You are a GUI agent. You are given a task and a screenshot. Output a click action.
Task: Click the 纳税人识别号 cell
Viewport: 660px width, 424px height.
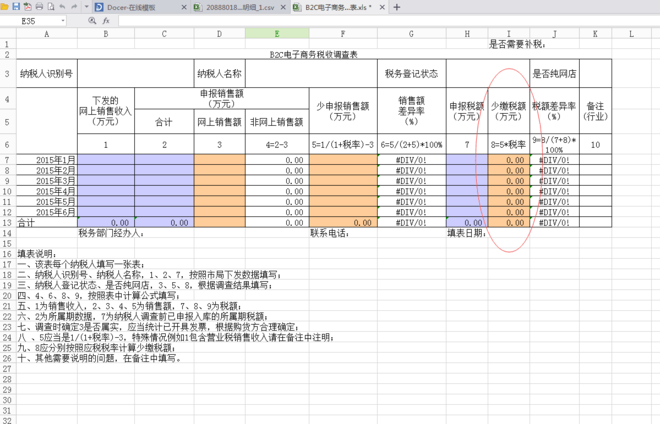47,73
